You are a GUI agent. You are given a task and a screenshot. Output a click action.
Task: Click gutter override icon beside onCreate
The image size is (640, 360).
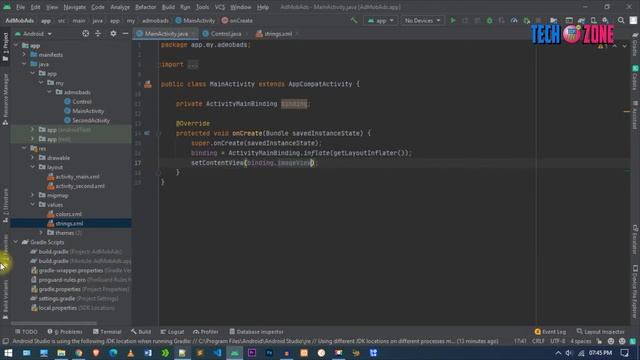pos(147,133)
